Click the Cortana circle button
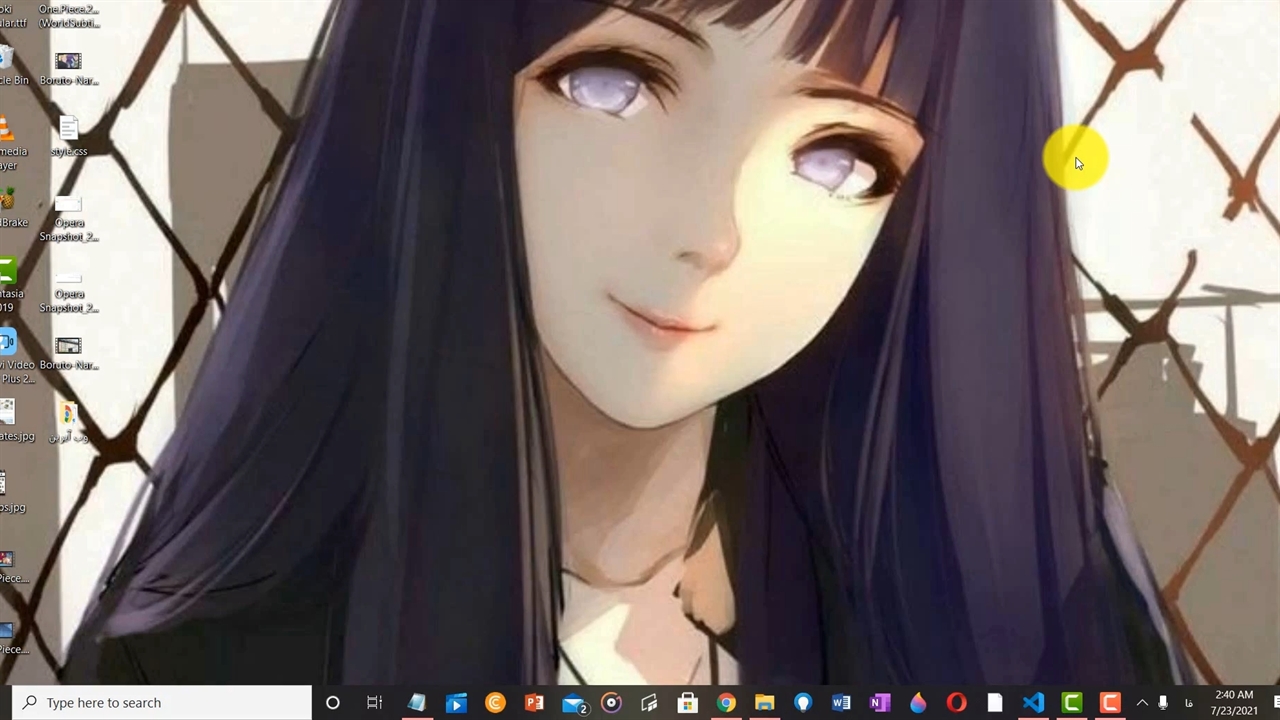Viewport: 1280px width, 720px height. 333,703
